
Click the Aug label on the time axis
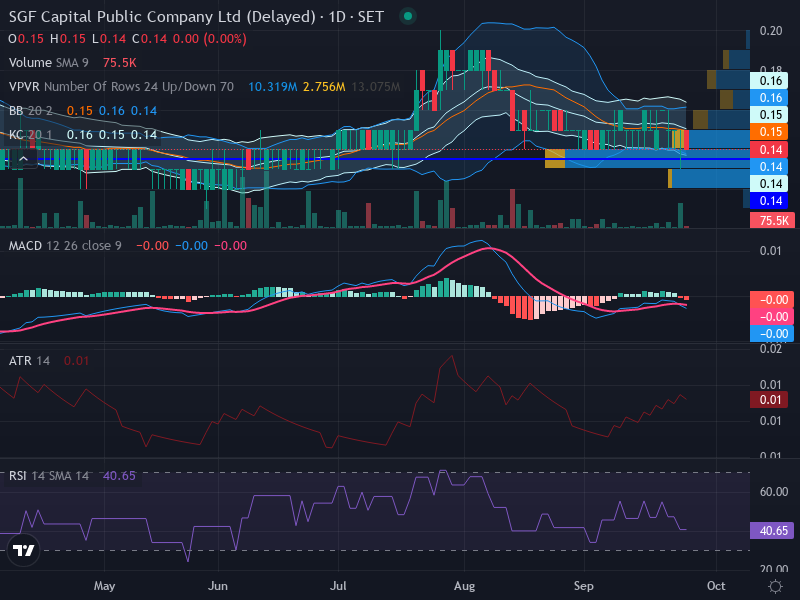coord(464,586)
